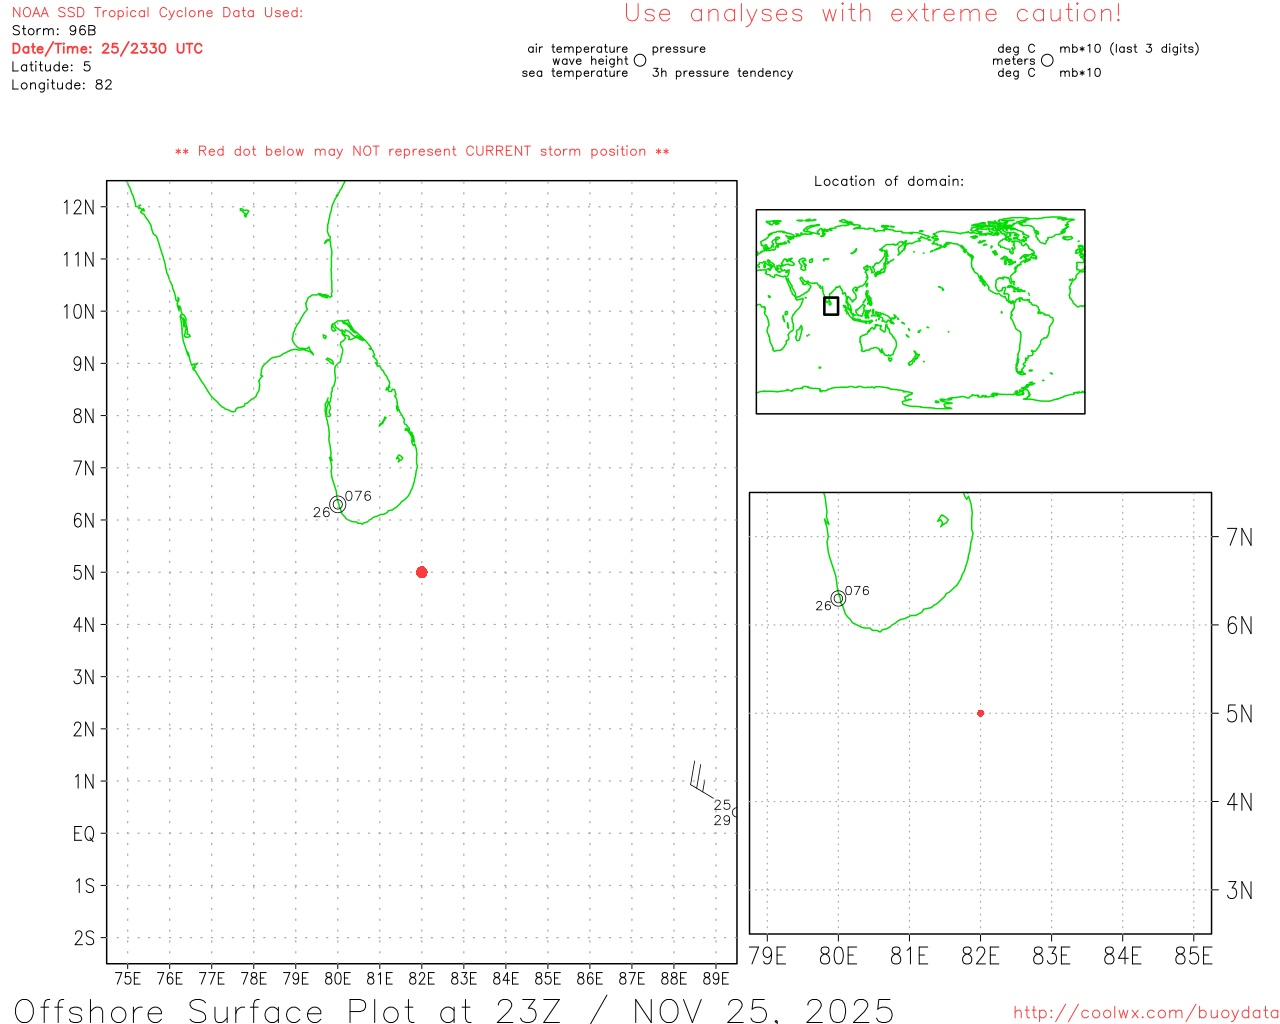Screen dimensions: 1280x1024
Task: Click the "sea temperature" legend label
Action: click(x=575, y=72)
